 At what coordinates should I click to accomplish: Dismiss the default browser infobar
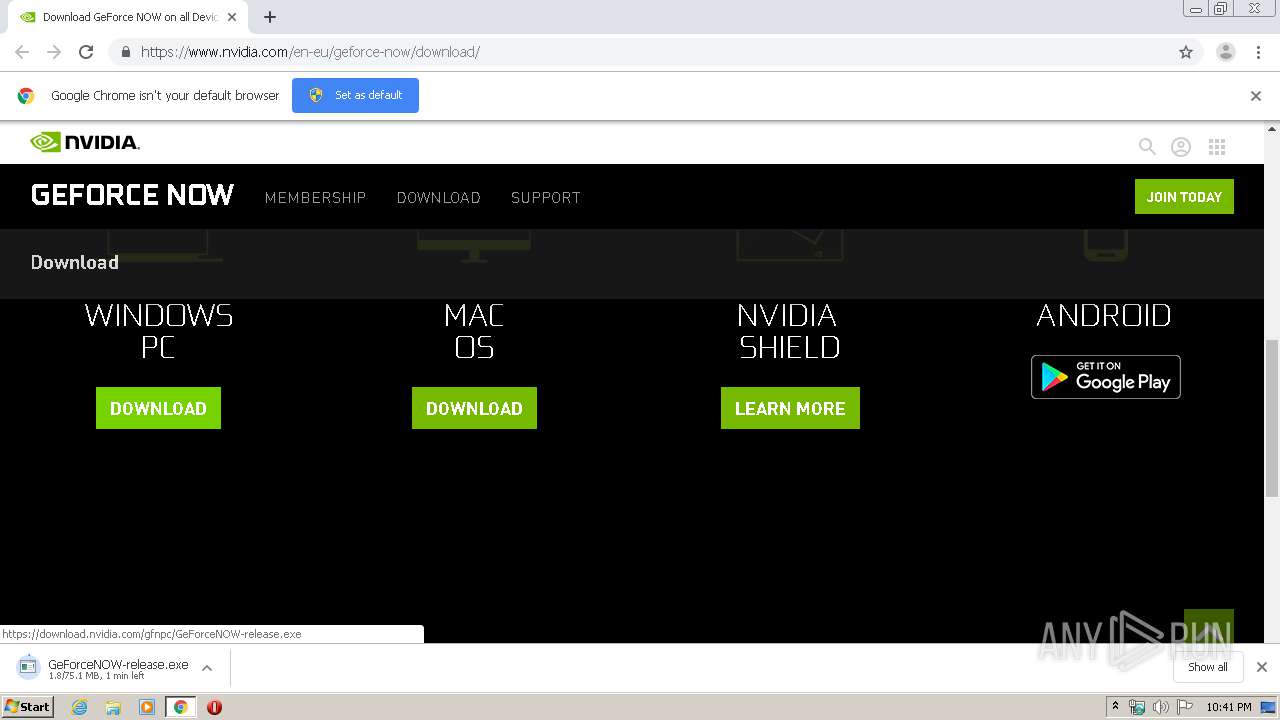(x=1256, y=96)
